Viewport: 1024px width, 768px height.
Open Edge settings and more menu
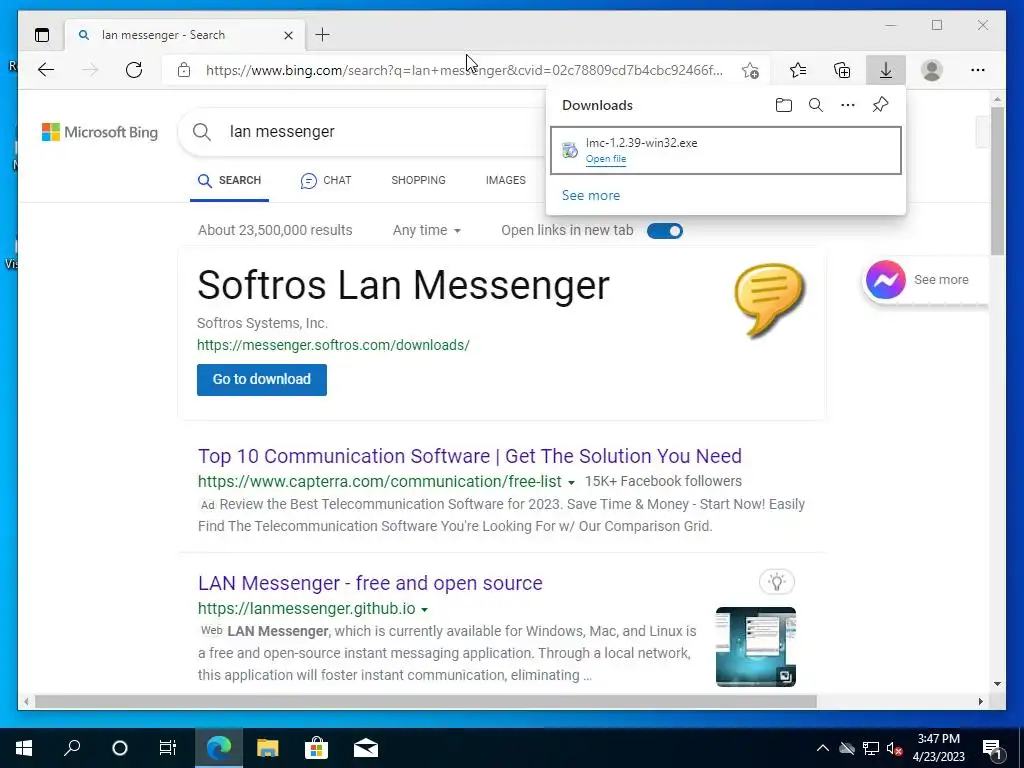point(978,70)
